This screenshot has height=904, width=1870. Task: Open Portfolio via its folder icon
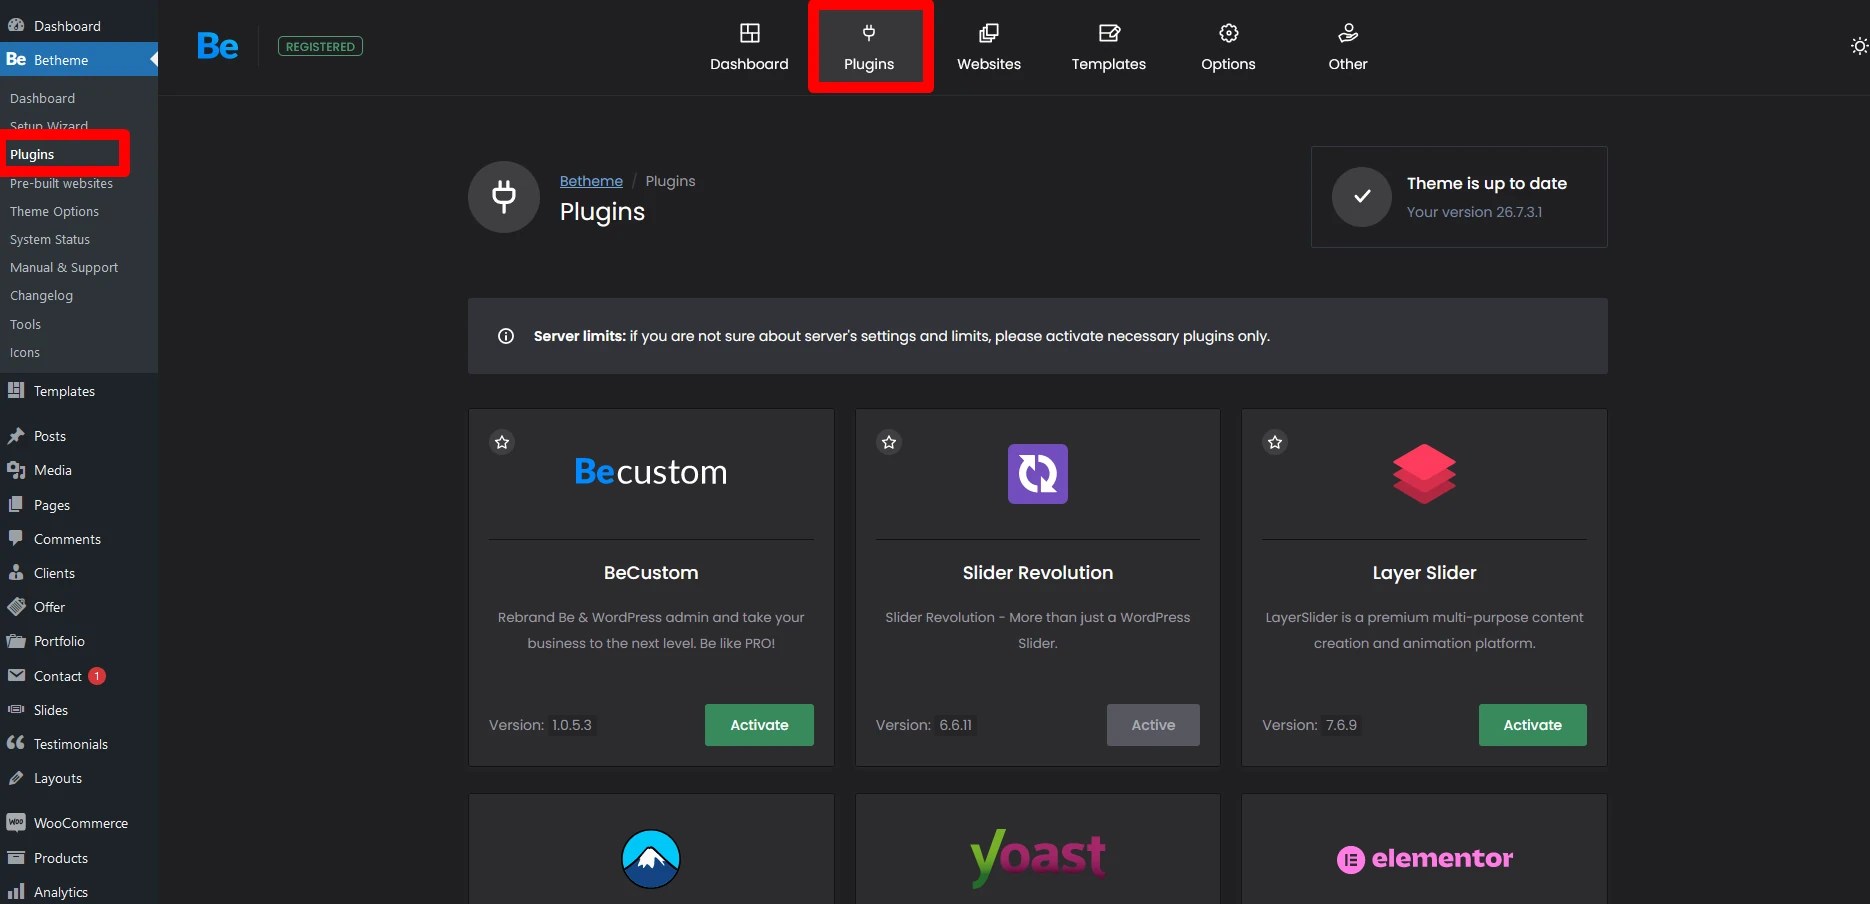(x=16, y=640)
